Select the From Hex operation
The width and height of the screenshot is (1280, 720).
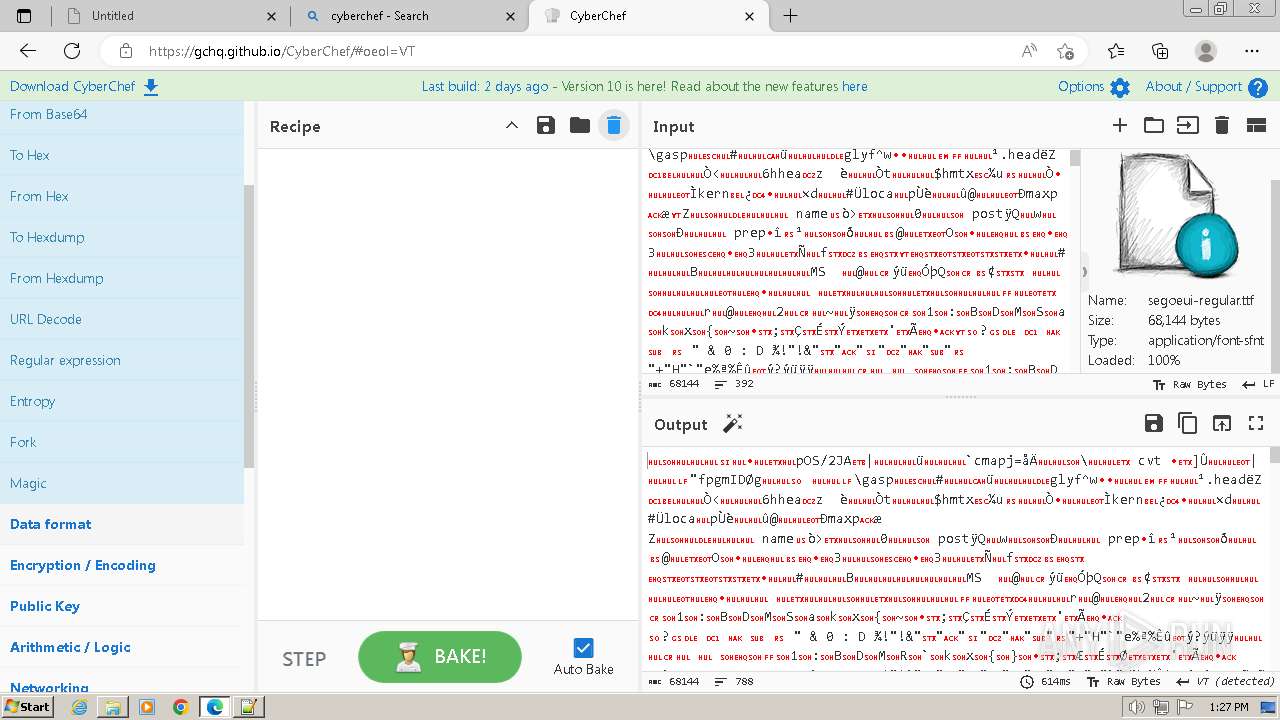122,196
